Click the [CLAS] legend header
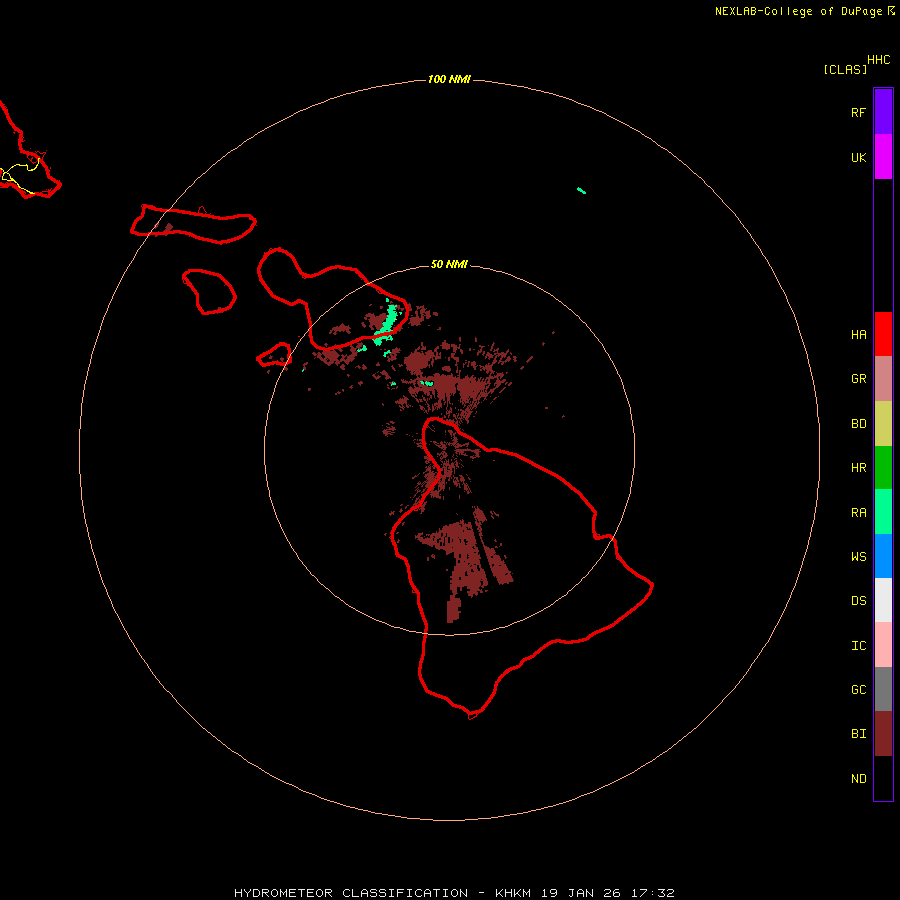This screenshot has height=900, width=900. pos(844,69)
